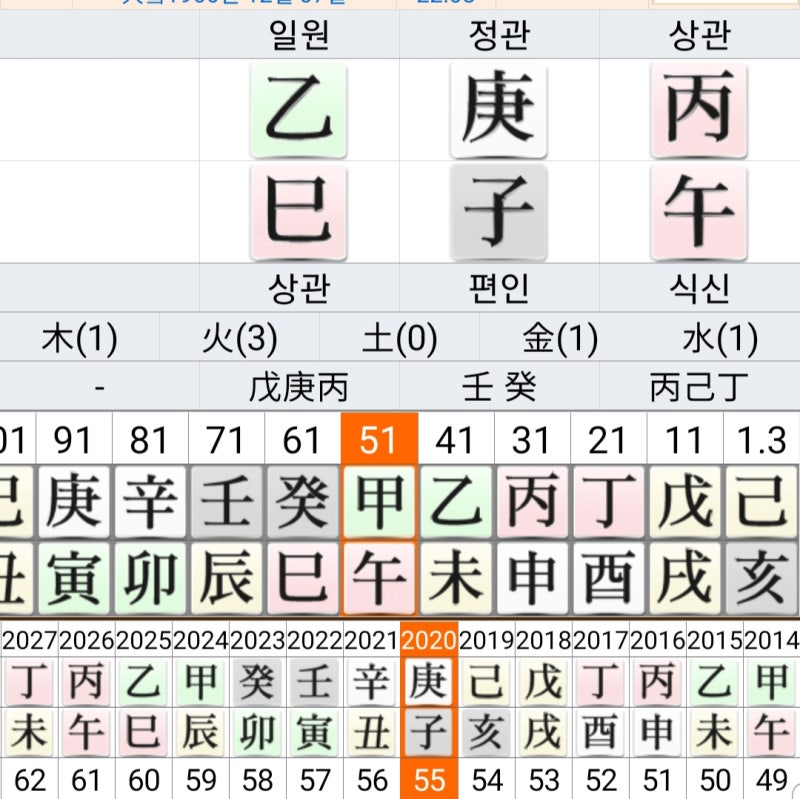
Task: Select the 정관 header label
Action: pos(499,35)
